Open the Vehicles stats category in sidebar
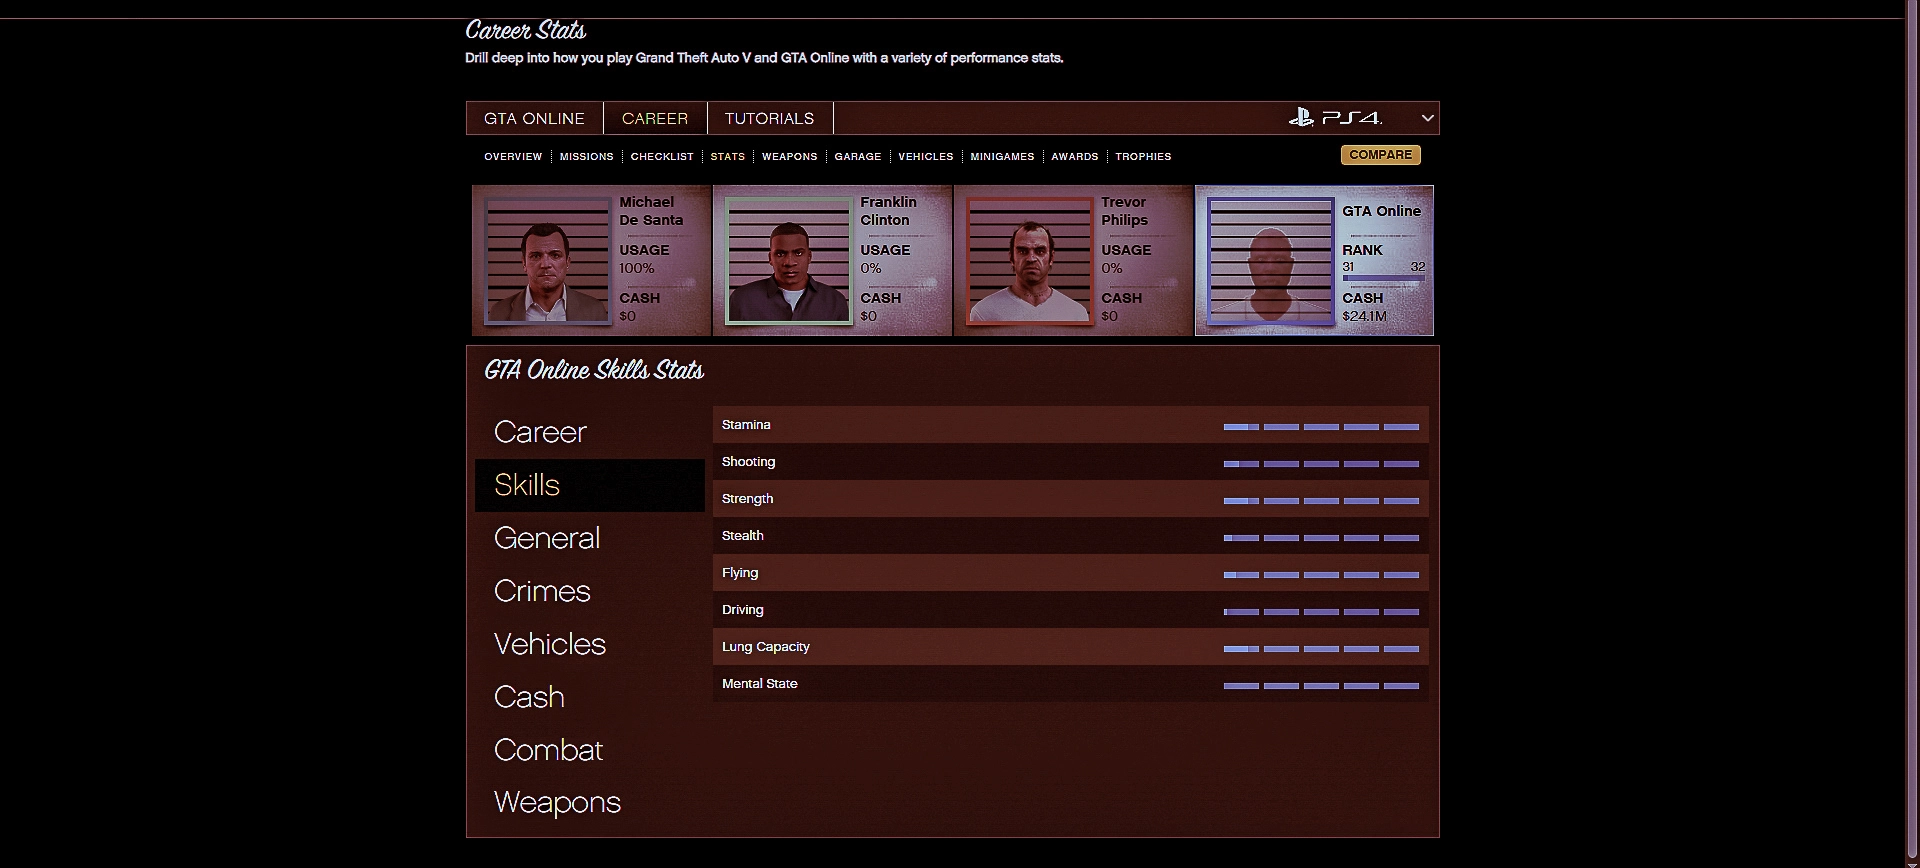Screen dimensions: 1920x868 click(x=590, y=644)
